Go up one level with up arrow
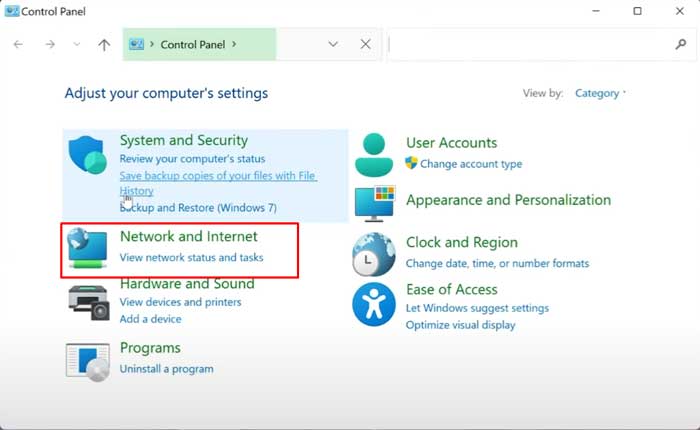 click(105, 45)
